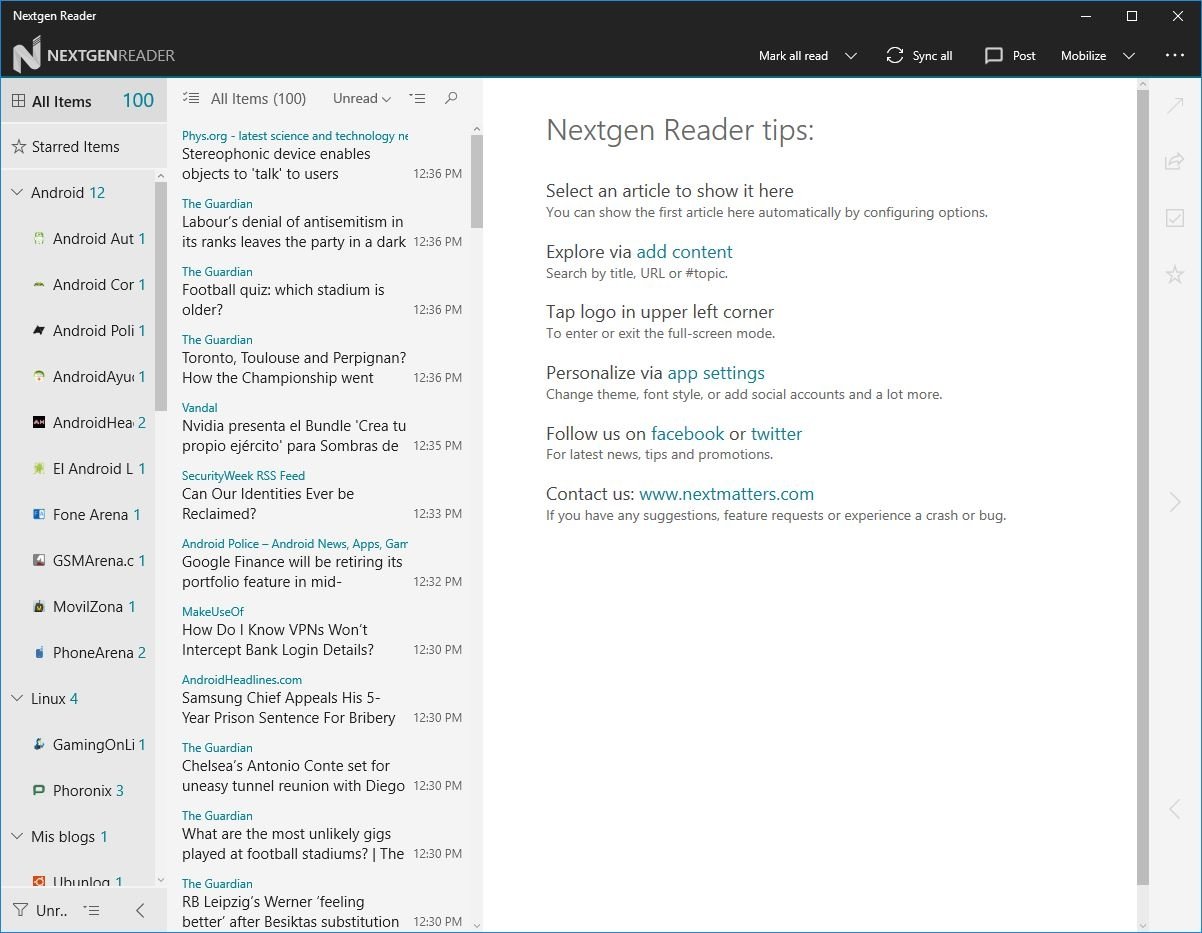Open the El Android L feed icon

(x=39, y=469)
